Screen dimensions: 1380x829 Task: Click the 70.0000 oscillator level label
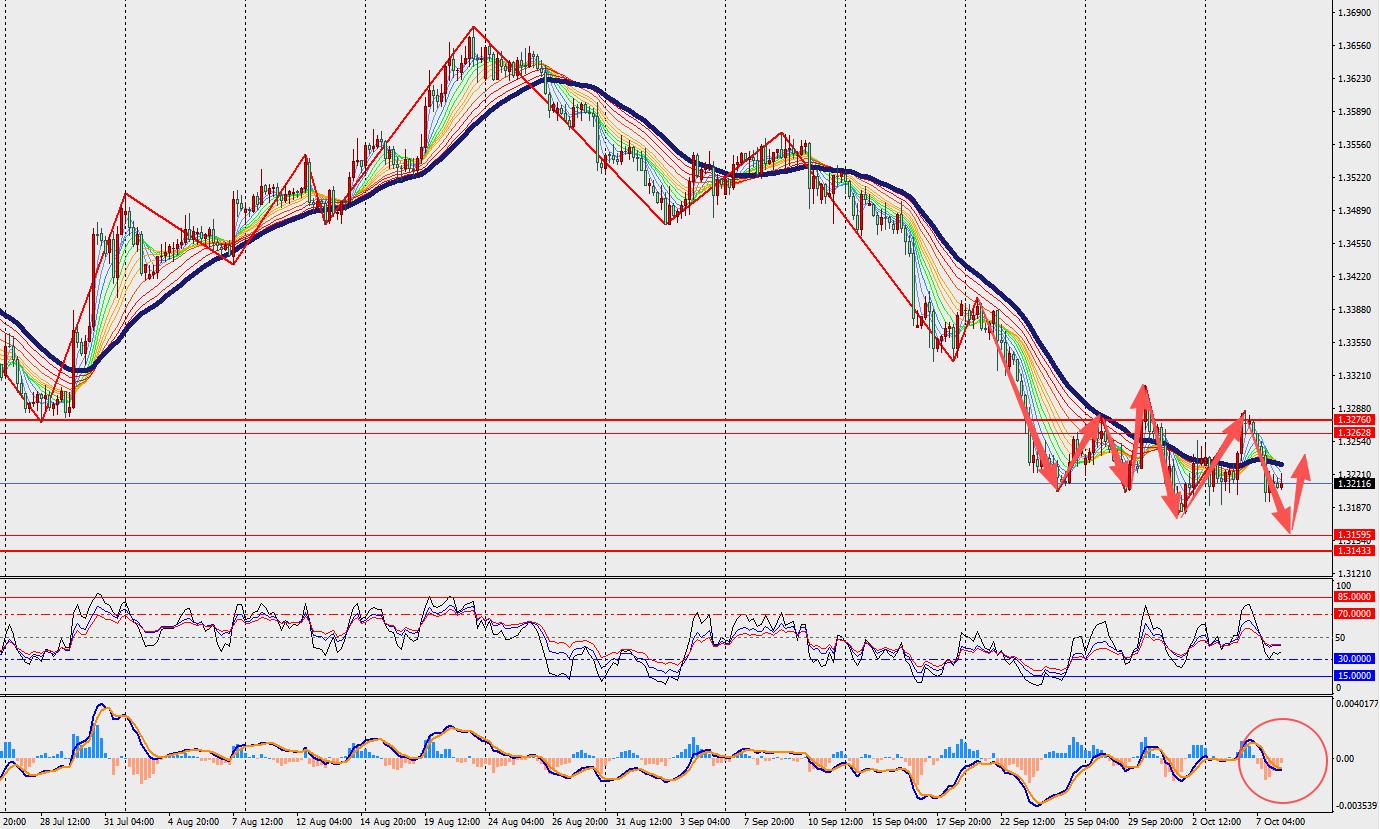(x=1354, y=614)
